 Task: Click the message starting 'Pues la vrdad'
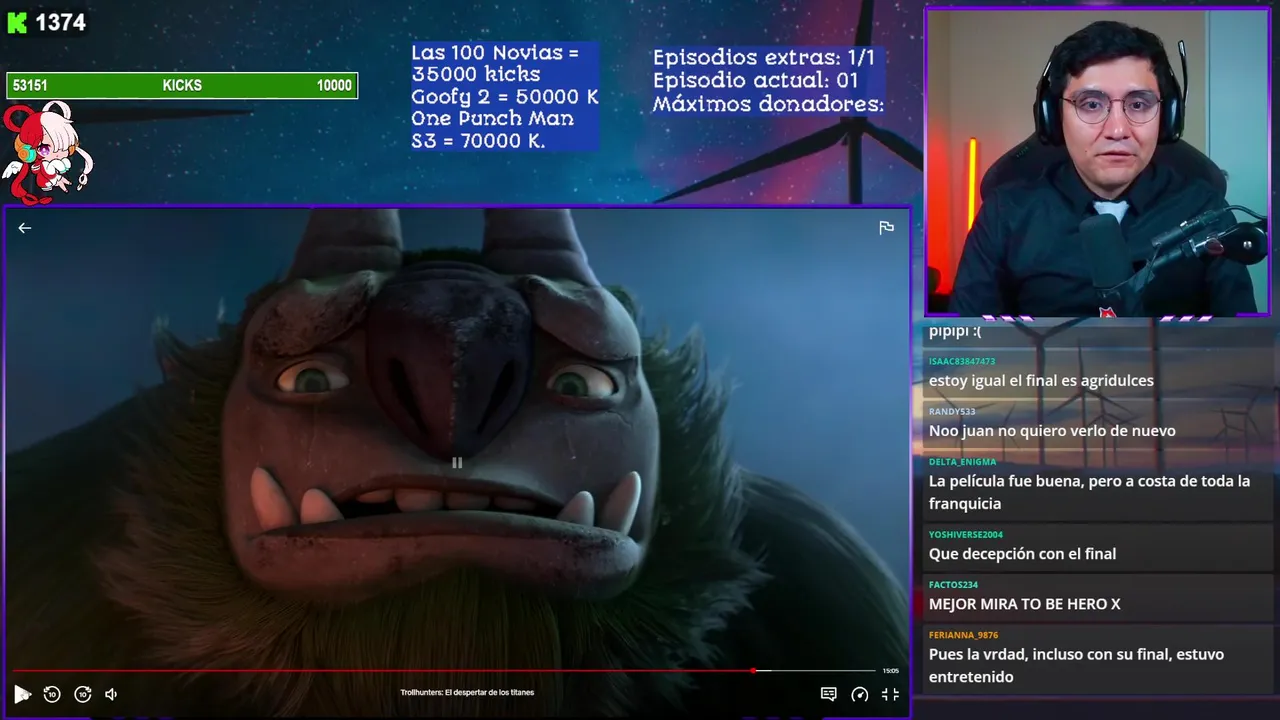[x=1076, y=665]
